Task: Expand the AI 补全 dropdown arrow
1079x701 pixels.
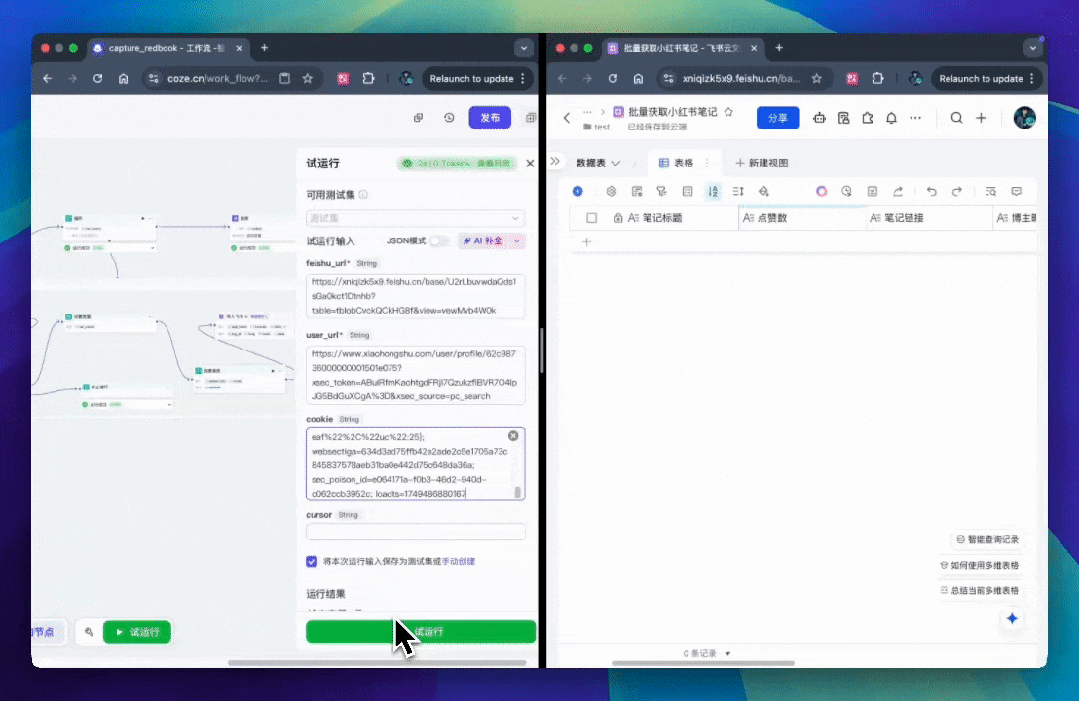Action: click(517, 241)
